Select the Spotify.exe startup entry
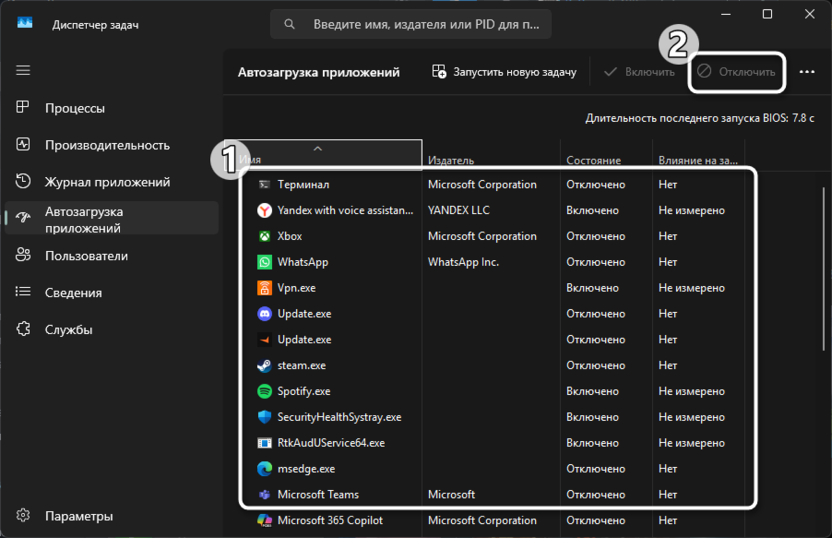 (x=303, y=391)
